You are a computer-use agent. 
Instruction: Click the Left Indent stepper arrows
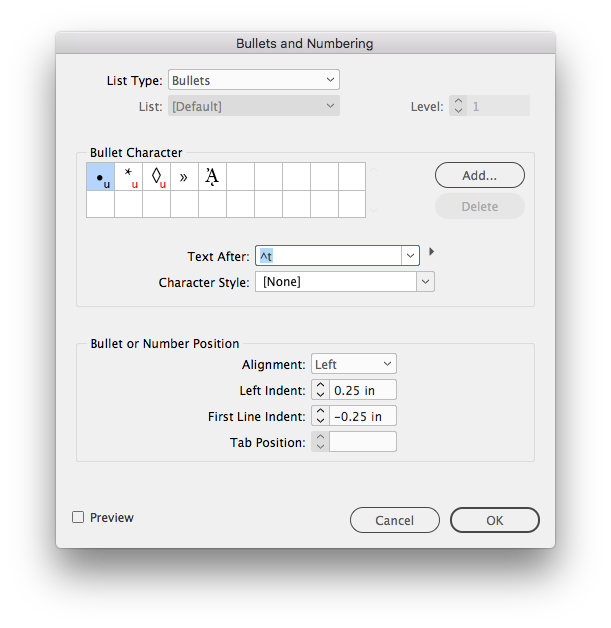coord(320,390)
